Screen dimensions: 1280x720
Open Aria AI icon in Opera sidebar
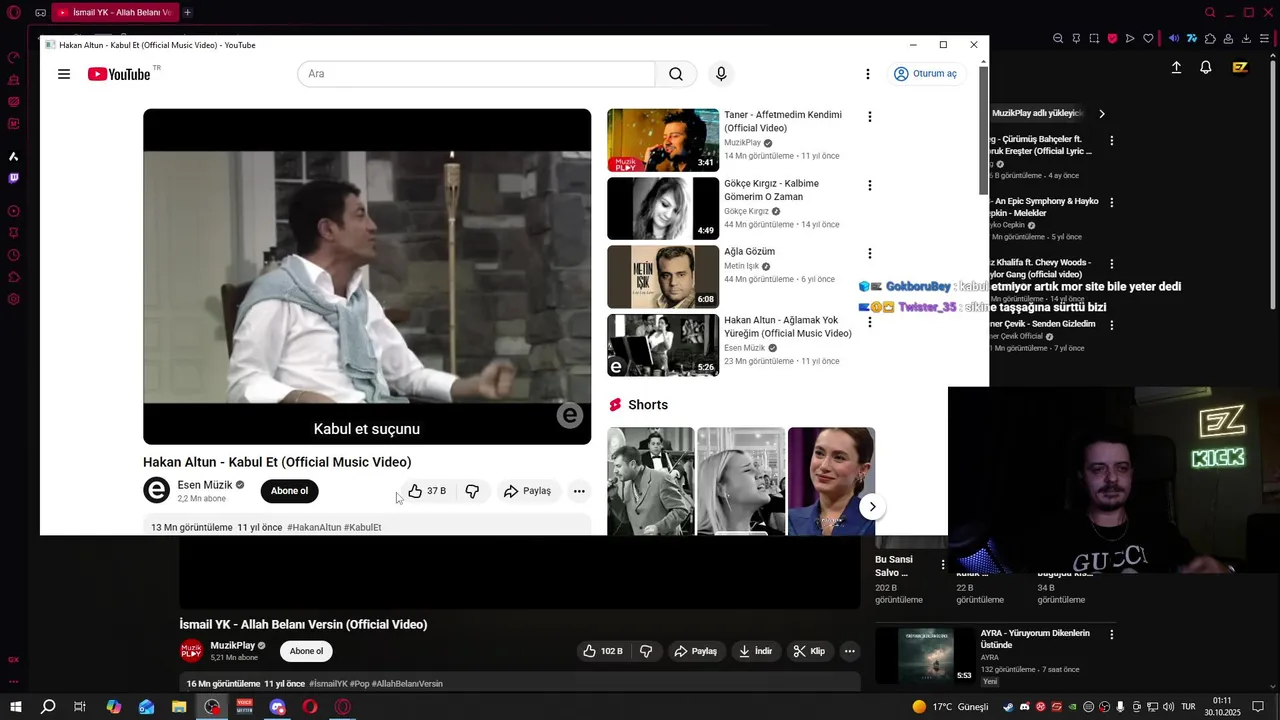pos(14,156)
